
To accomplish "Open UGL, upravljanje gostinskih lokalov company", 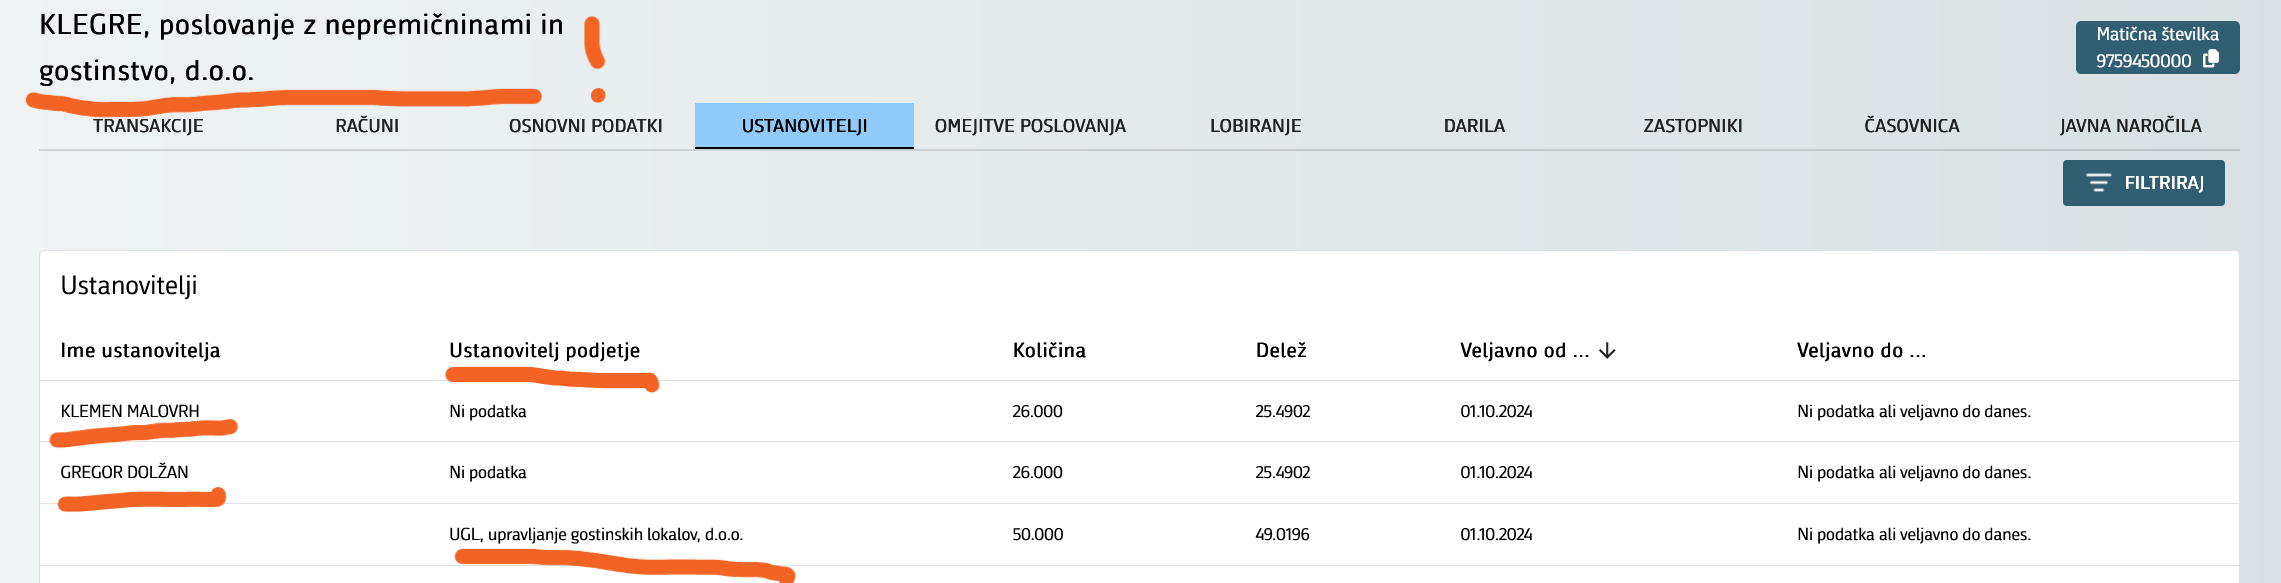I will (596, 534).
